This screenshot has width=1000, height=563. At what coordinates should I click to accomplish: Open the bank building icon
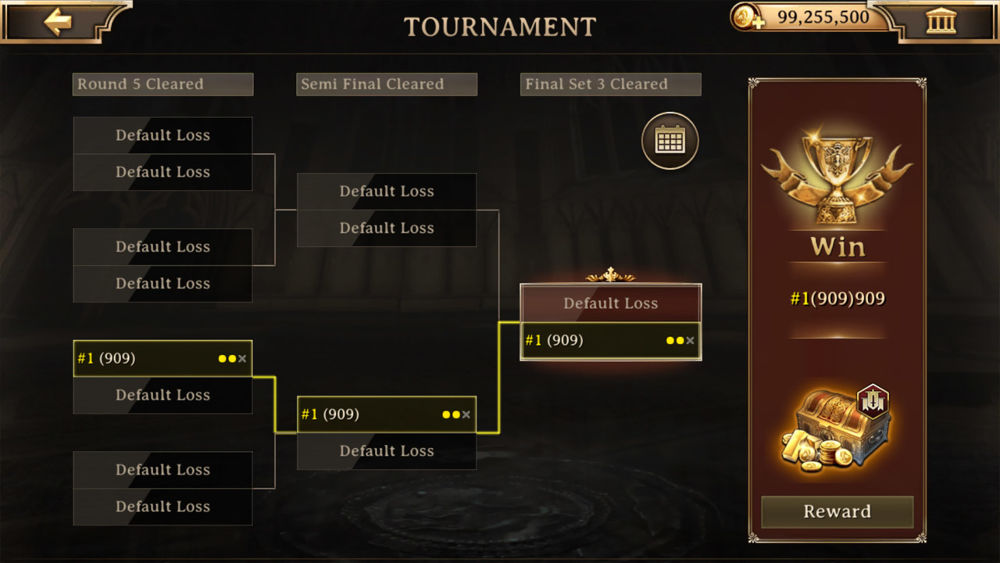coord(941,21)
